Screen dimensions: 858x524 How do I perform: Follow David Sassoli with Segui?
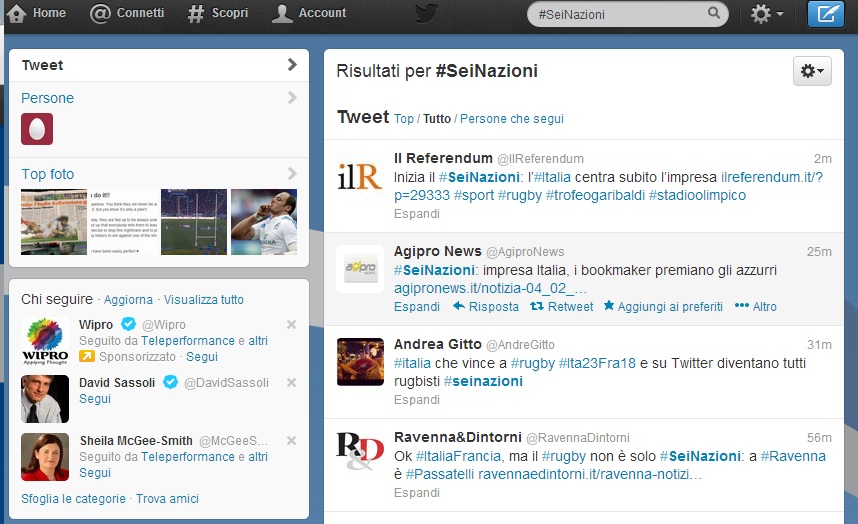(95, 399)
